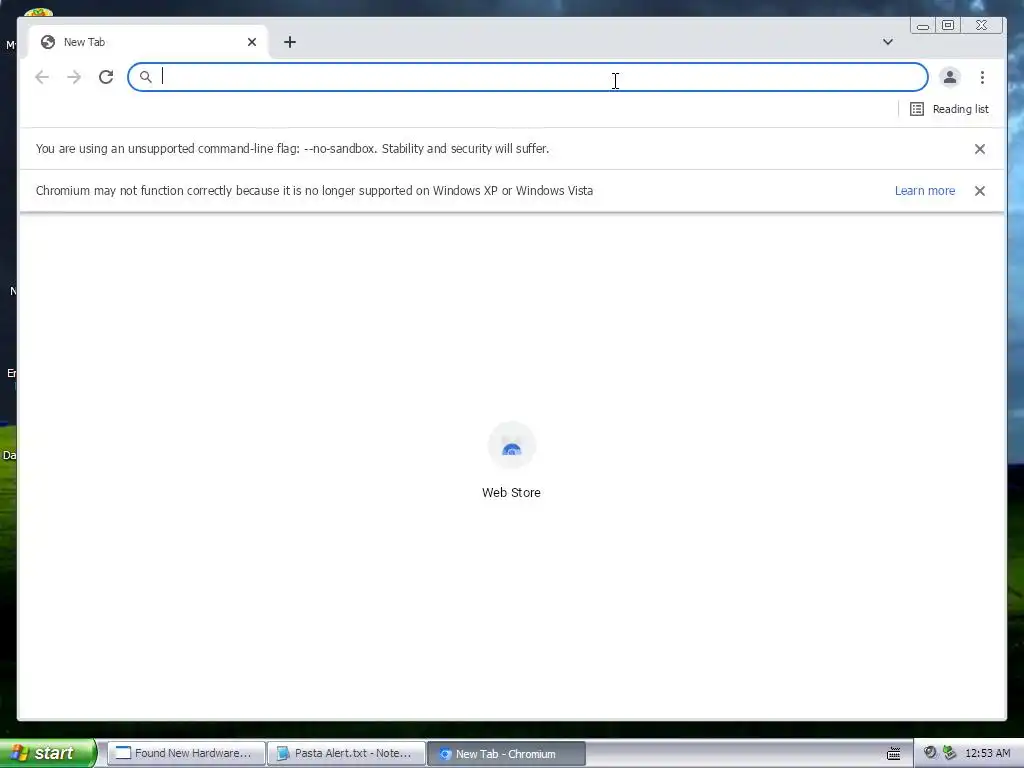Click the first system tray icon
Image resolution: width=1024 pixels, height=768 pixels.
[930, 753]
